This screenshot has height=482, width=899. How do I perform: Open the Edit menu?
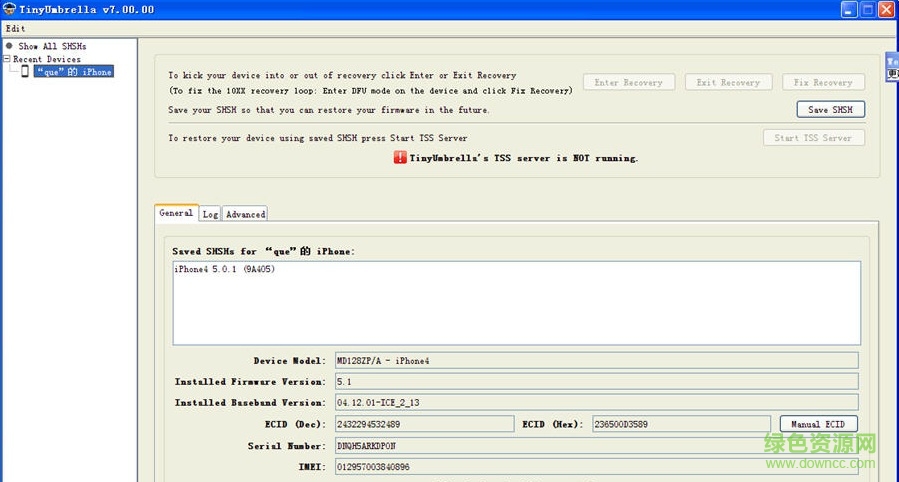(x=15, y=28)
